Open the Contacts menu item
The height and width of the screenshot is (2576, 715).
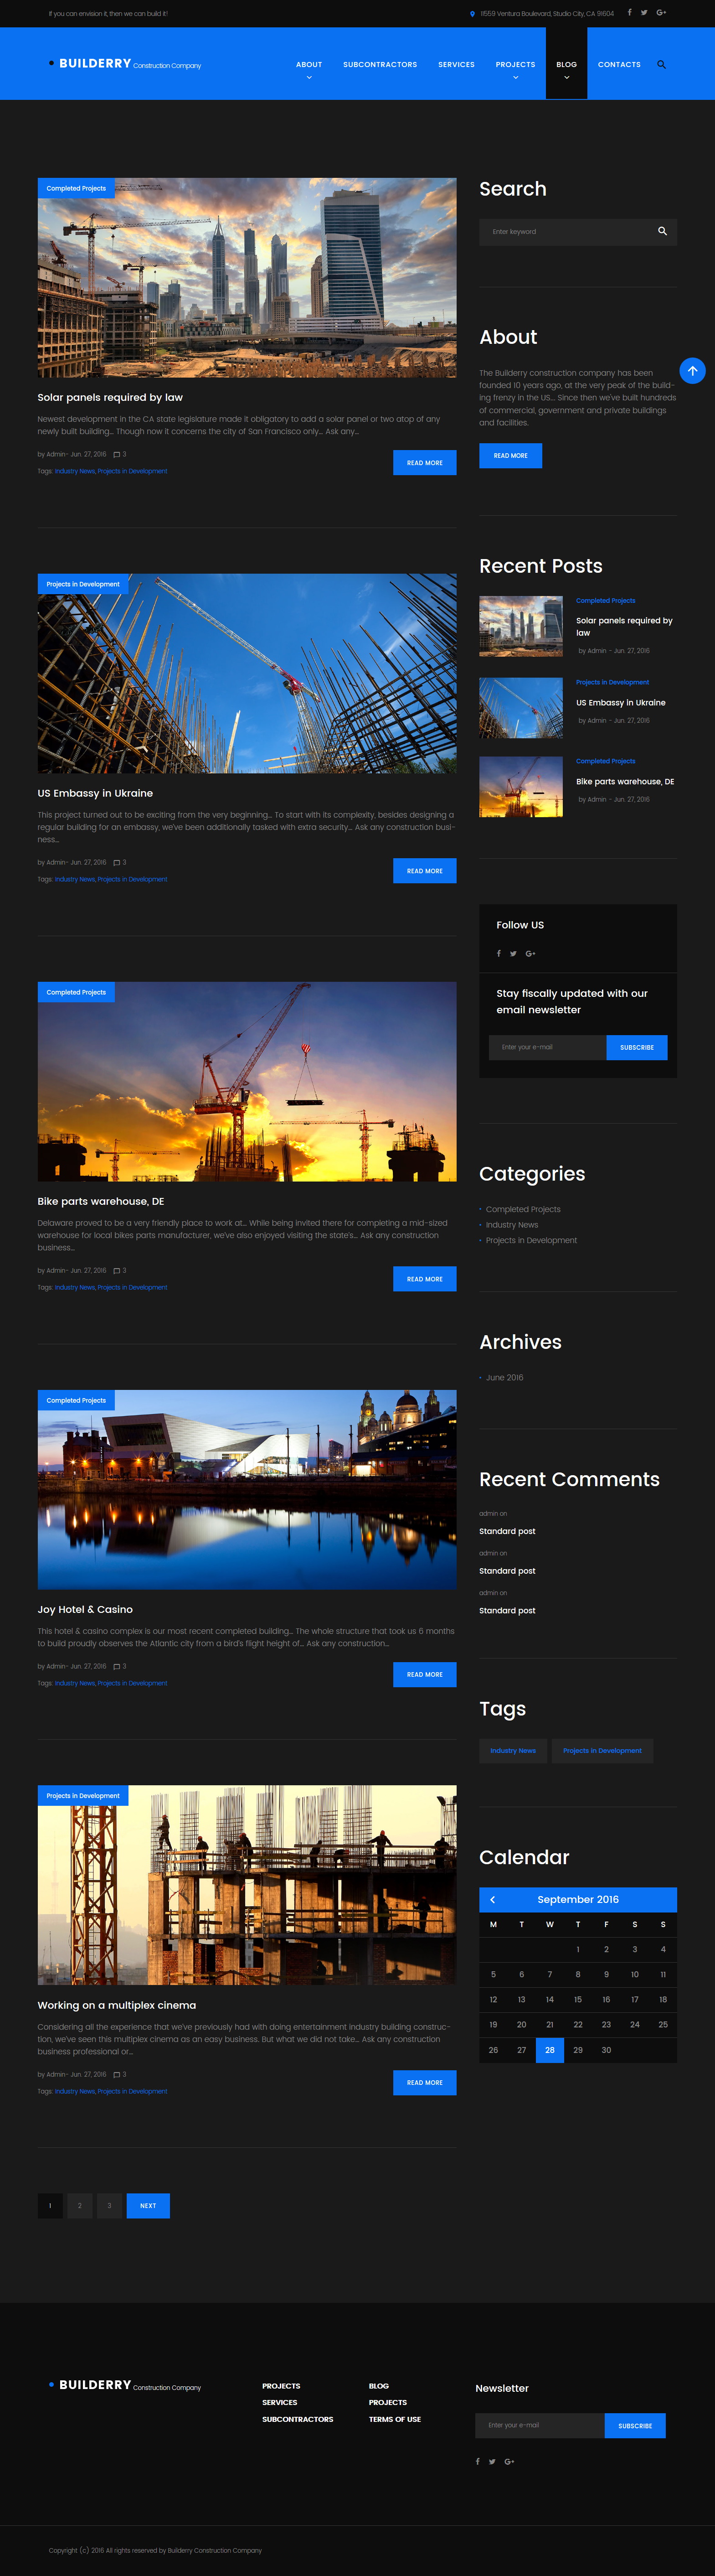619,64
